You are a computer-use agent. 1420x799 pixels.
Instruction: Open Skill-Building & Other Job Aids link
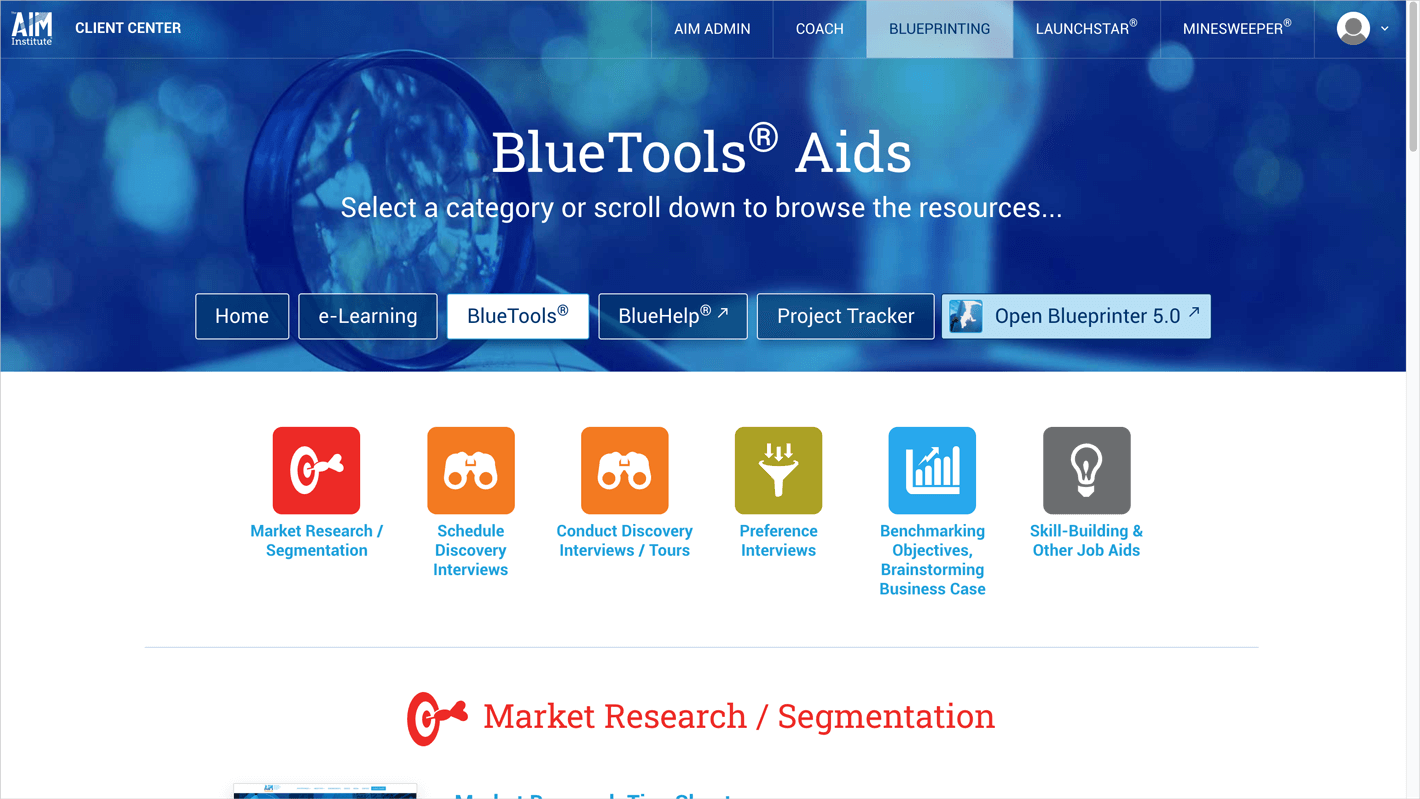(x=1087, y=541)
